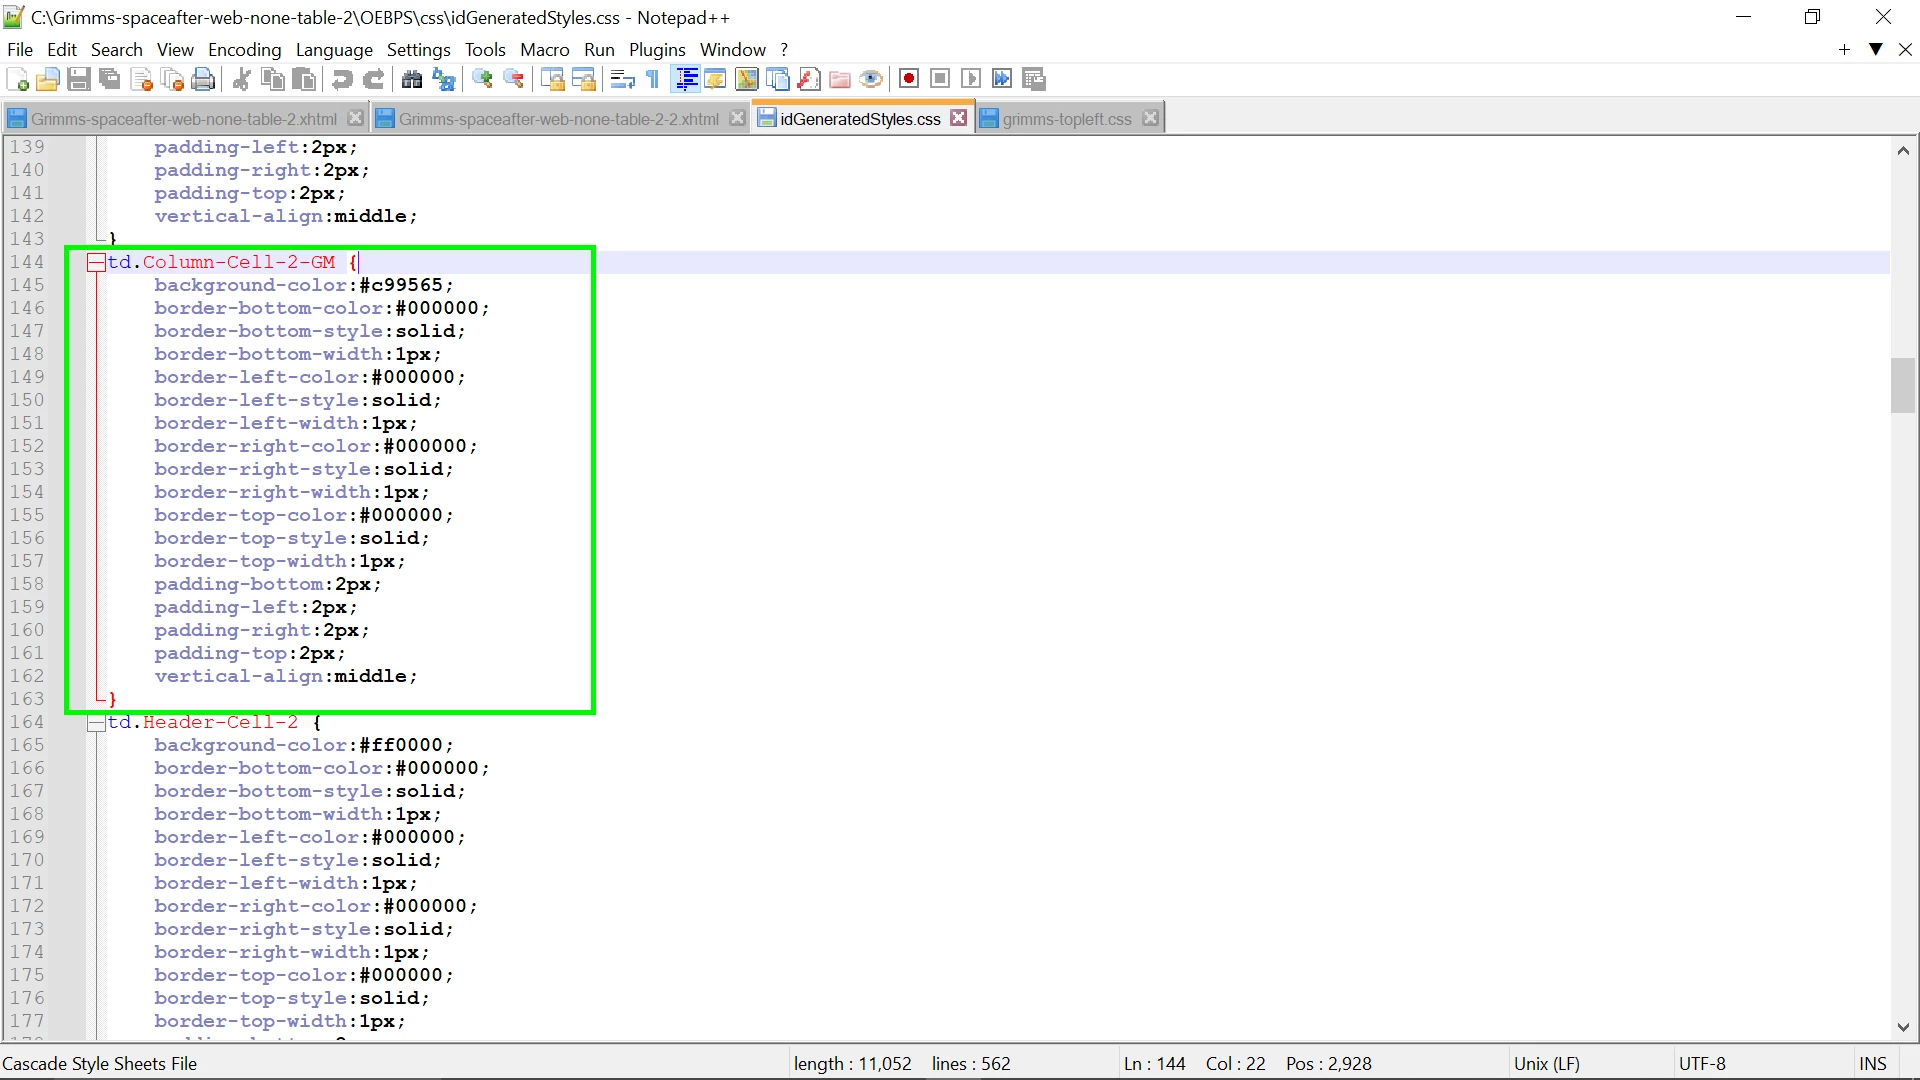Click the Print icon in toolbar
This screenshot has height=1080, width=1920.
(x=204, y=80)
